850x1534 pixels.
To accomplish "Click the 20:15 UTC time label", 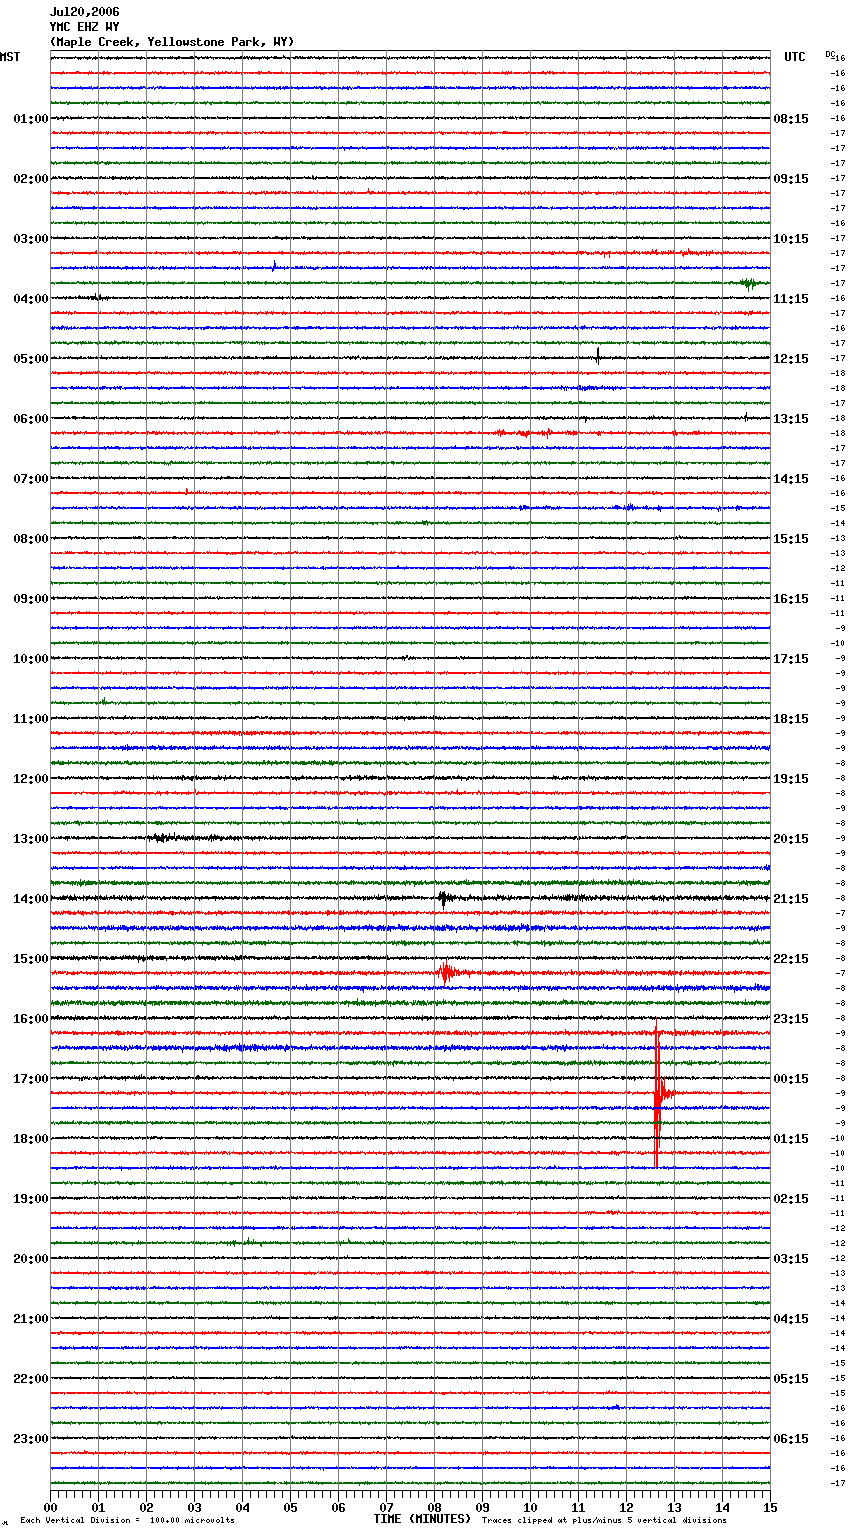I will click(x=791, y=839).
